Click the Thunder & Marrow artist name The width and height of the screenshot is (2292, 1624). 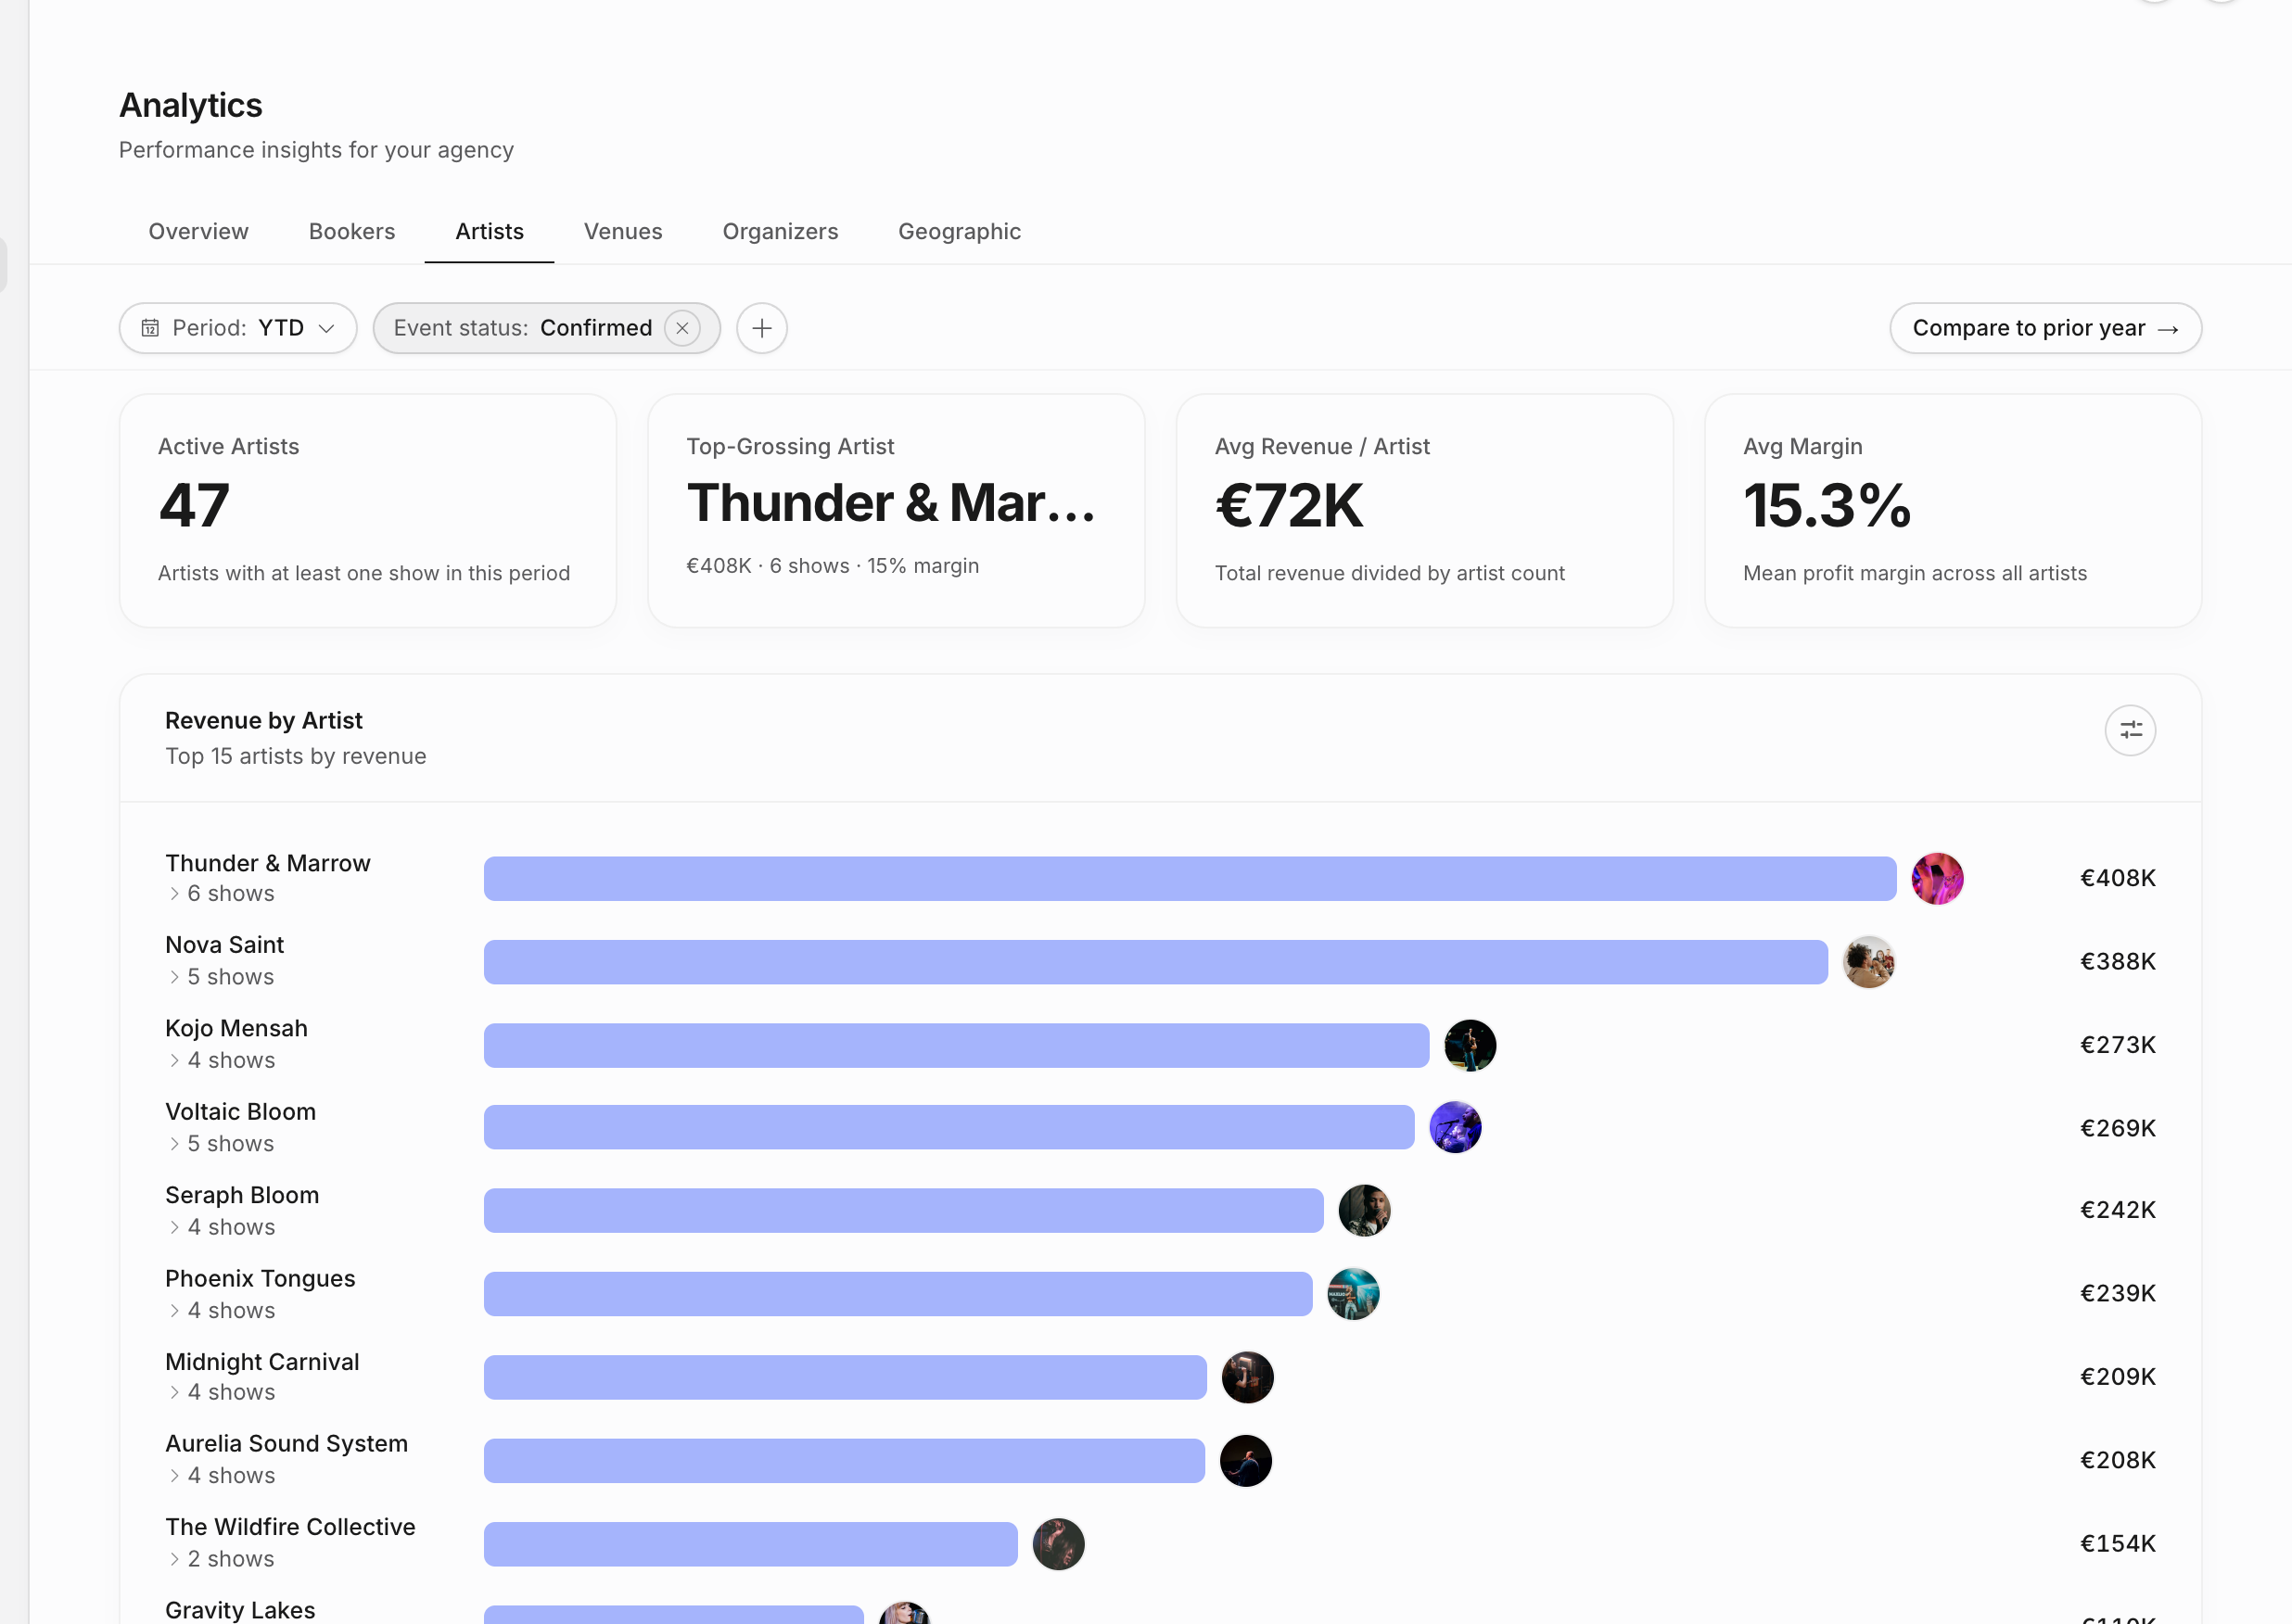[x=267, y=863]
